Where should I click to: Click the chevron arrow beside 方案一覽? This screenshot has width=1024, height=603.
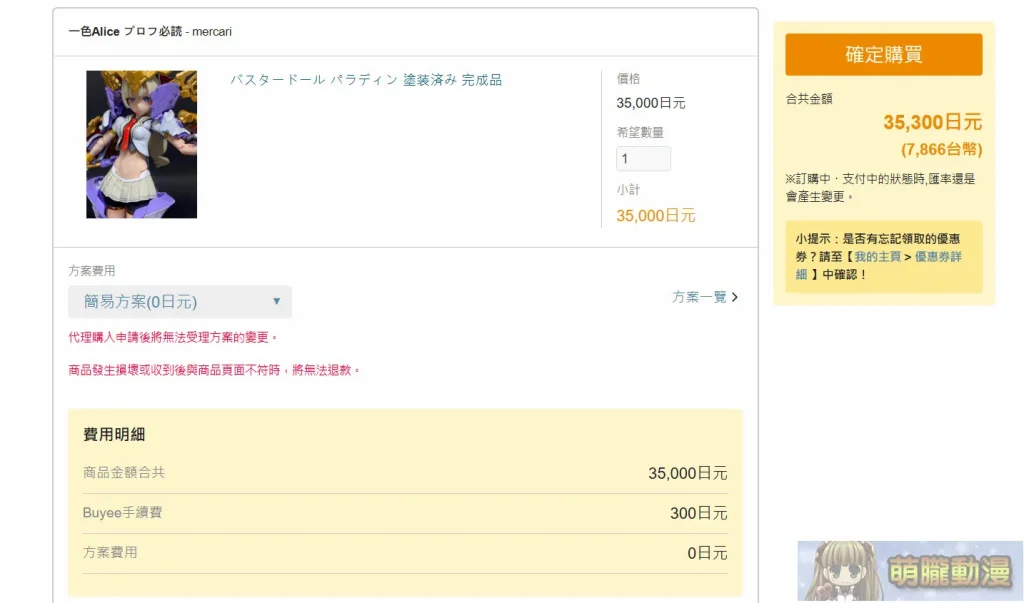pos(735,297)
